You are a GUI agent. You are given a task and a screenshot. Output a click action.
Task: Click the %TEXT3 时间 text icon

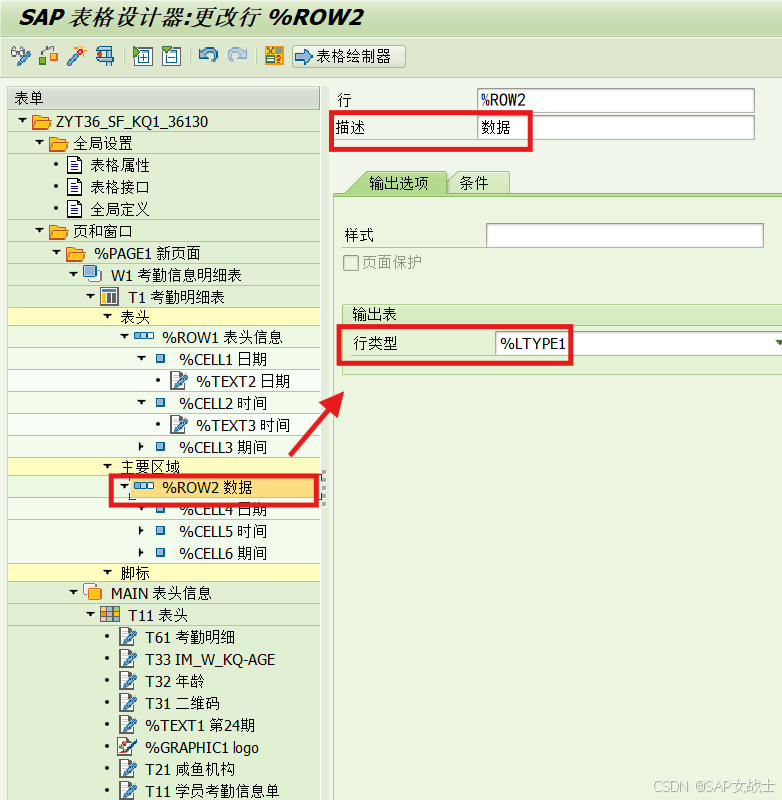coord(179,424)
